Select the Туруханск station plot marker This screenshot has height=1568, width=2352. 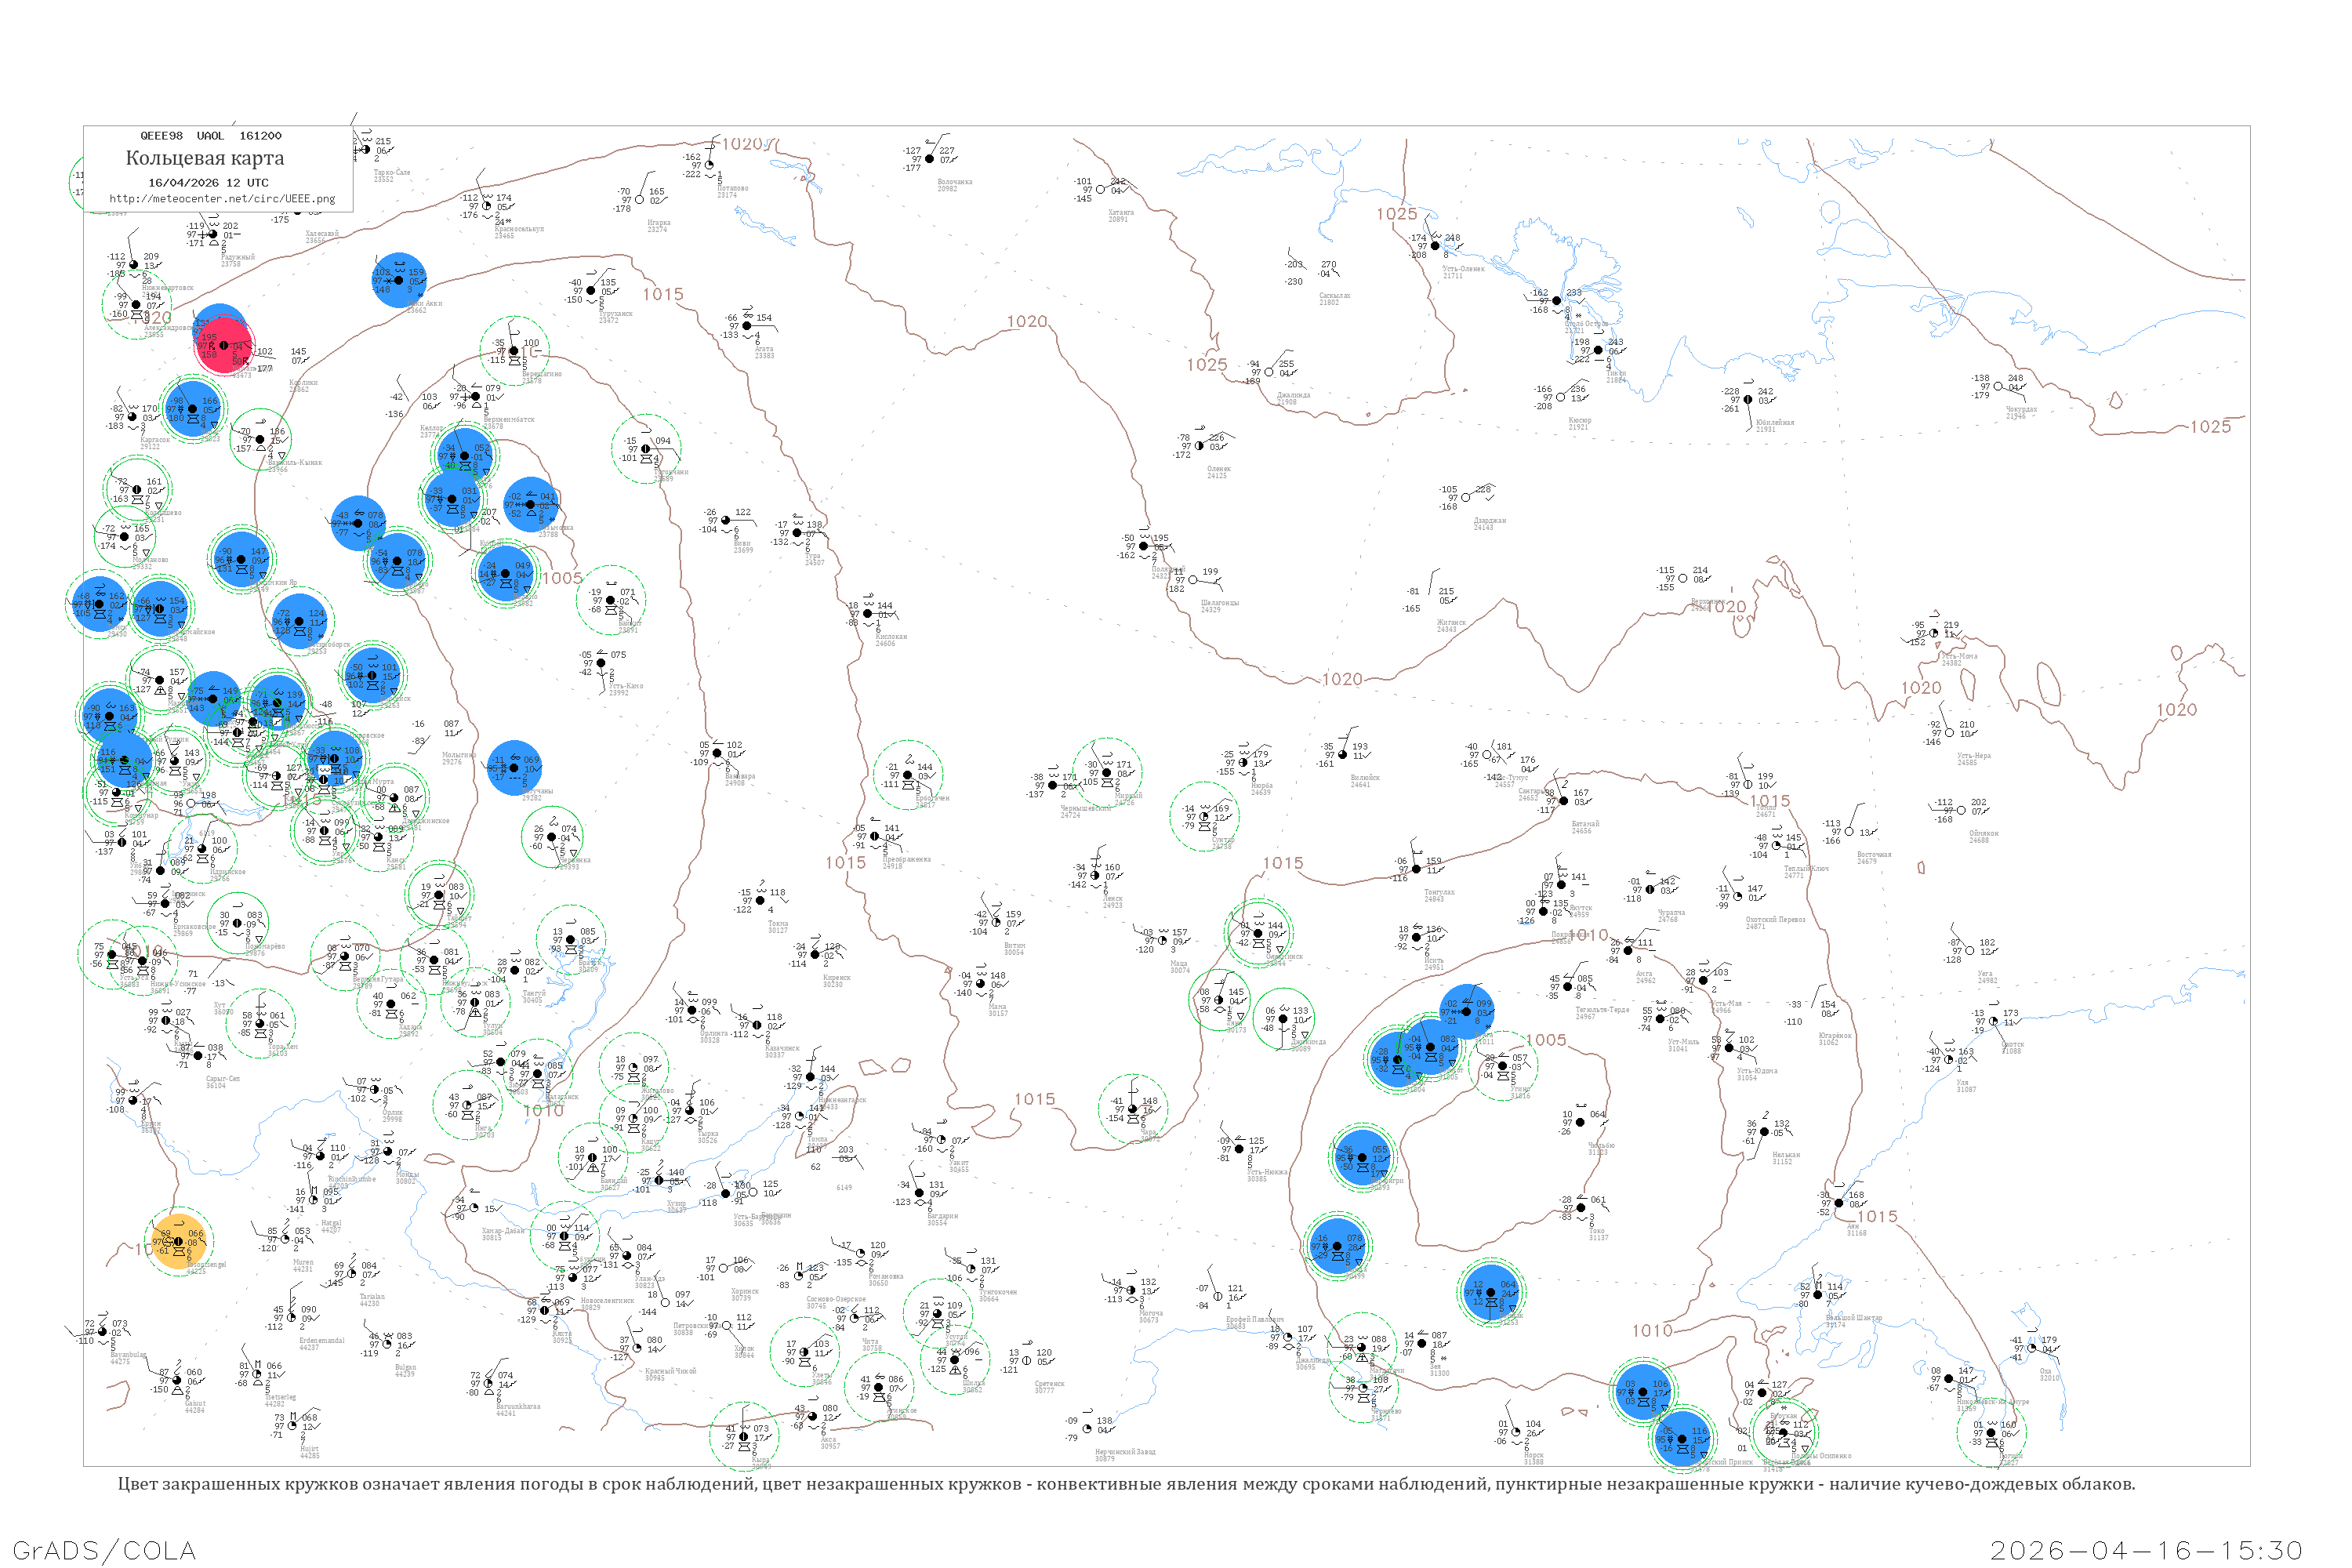(x=591, y=291)
